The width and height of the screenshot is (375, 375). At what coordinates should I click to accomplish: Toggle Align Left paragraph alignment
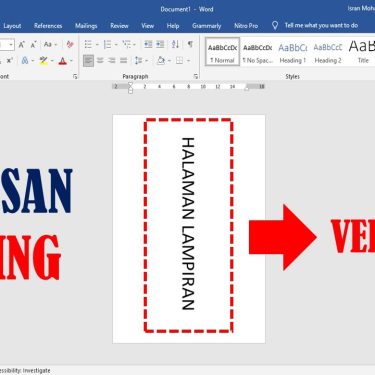[x=88, y=61]
